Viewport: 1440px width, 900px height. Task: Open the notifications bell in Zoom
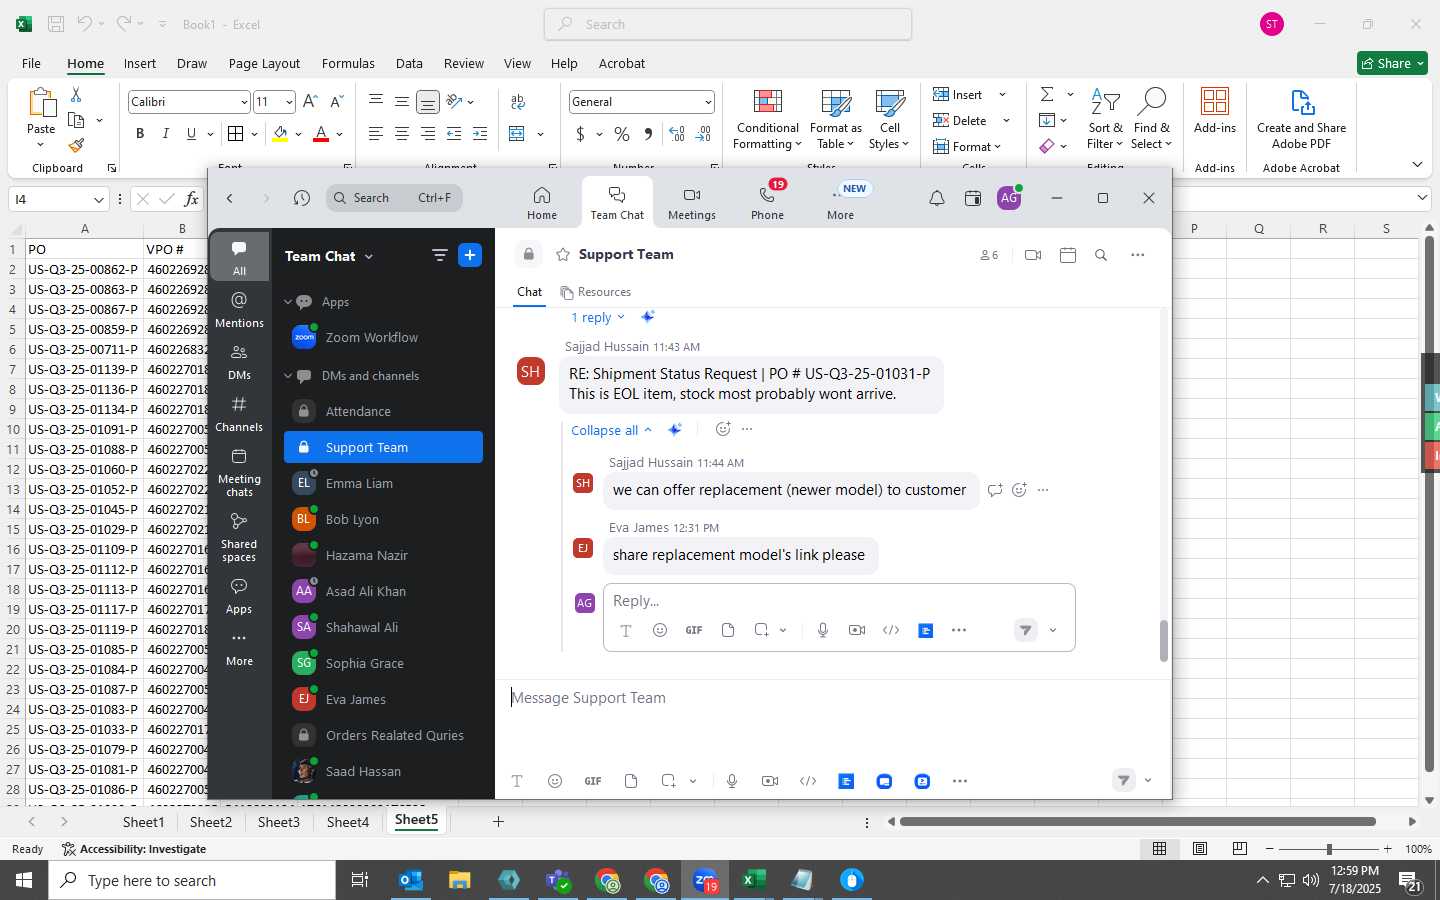tap(936, 198)
